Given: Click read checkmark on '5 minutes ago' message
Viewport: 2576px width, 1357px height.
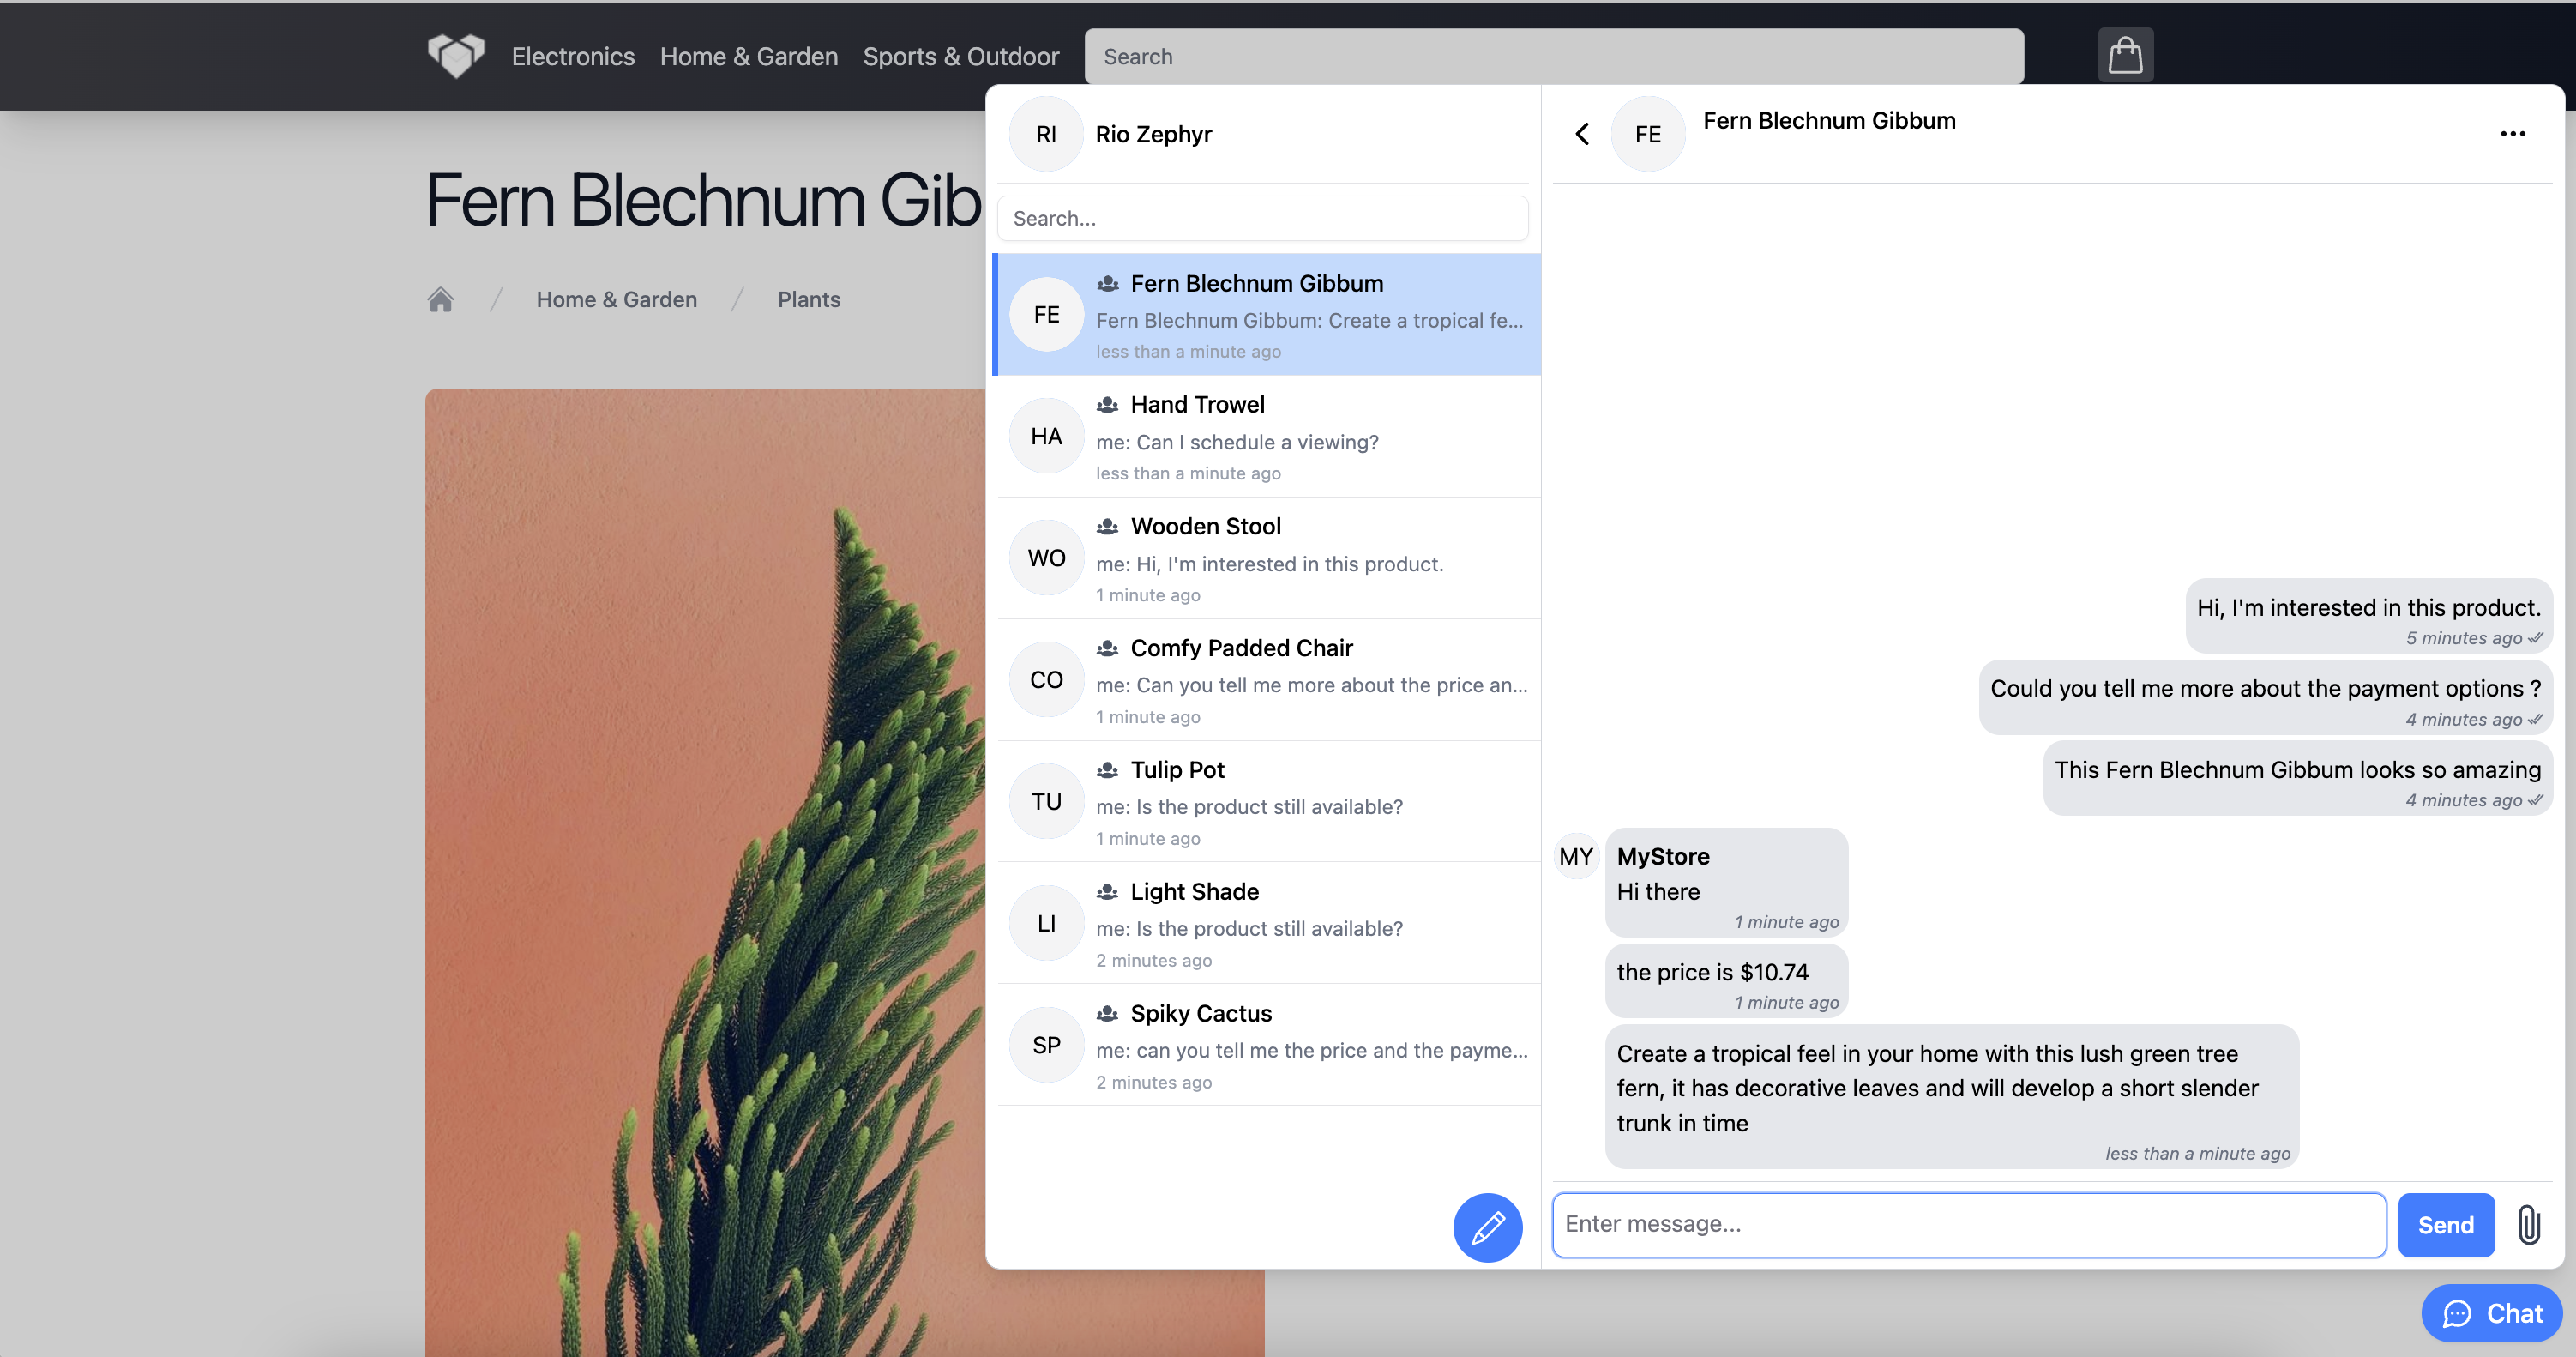Looking at the screenshot, I should (x=2535, y=638).
